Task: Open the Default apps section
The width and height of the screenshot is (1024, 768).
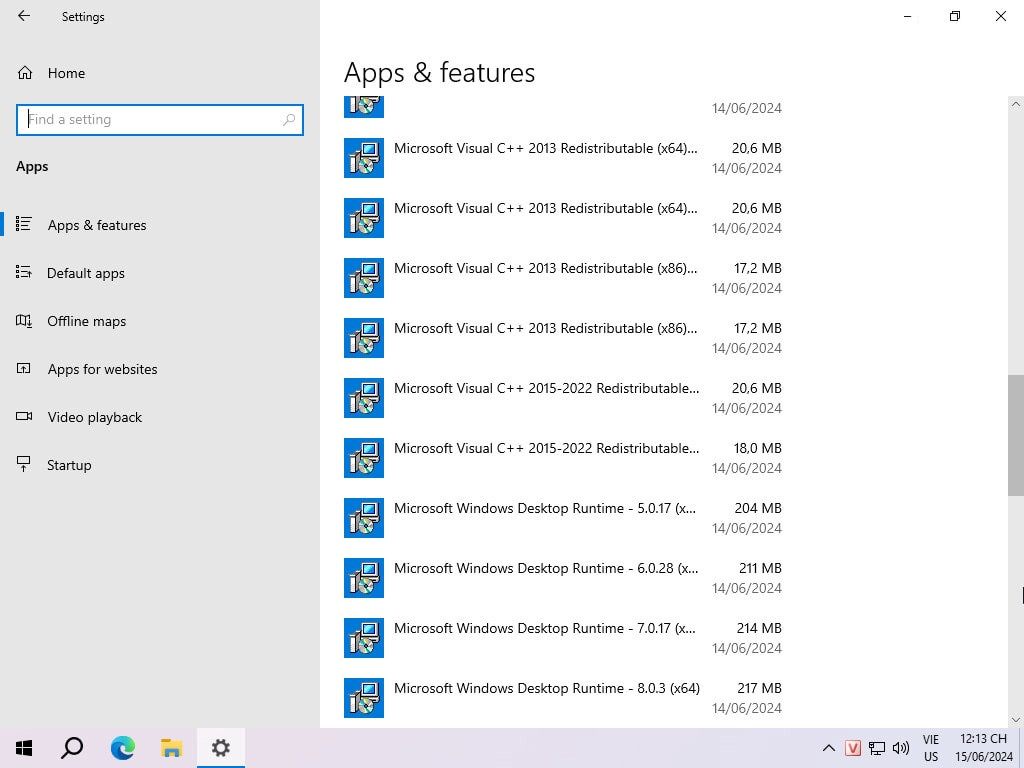Action: tap(86, 273)
